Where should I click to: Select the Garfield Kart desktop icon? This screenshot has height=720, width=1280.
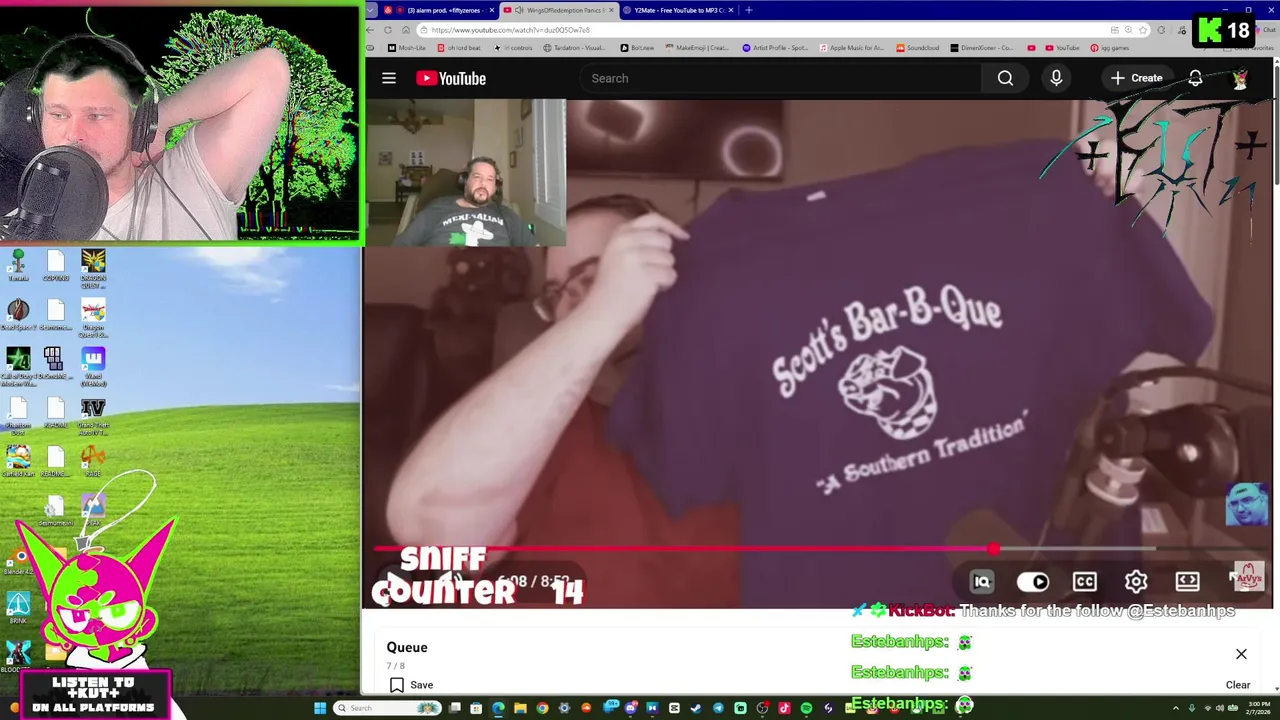pos(18,461)
